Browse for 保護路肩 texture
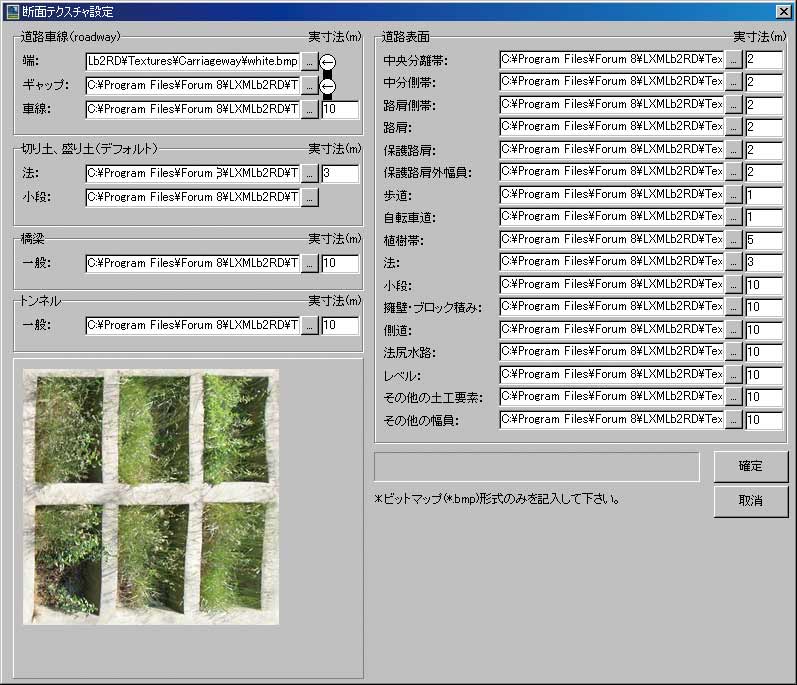 pos(733,150)
